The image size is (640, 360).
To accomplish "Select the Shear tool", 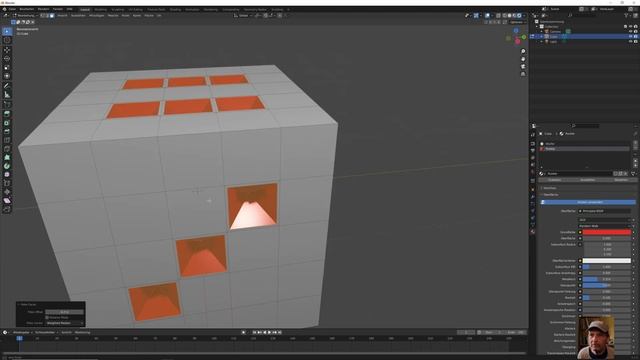I will point(7,200).
